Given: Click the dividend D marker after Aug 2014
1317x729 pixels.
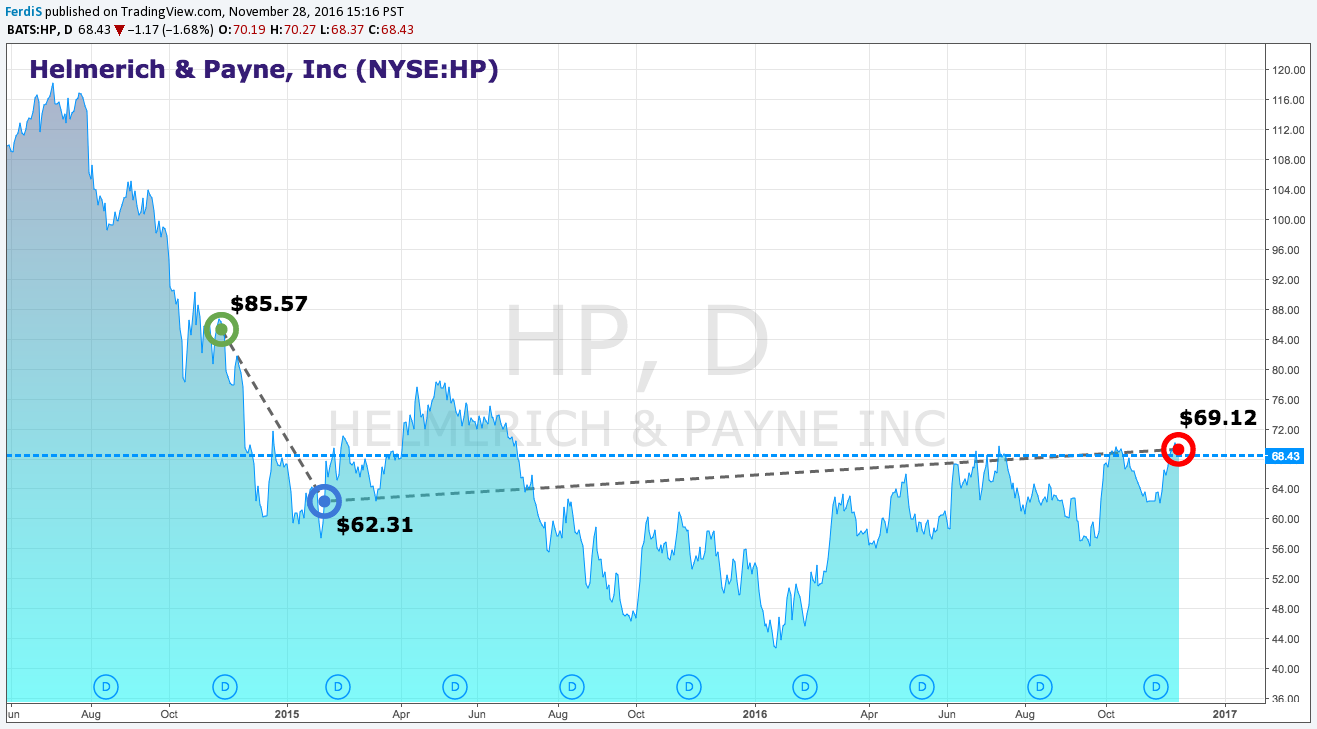Looking at the screenshot, I should click(107, 686).
